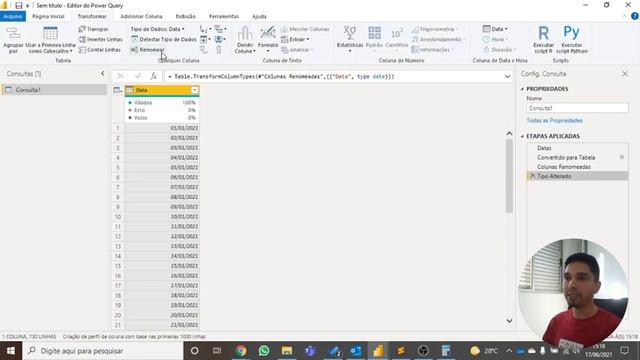Switch to the Transformar tab
The image size is (640, 360).
pos(92,16)
